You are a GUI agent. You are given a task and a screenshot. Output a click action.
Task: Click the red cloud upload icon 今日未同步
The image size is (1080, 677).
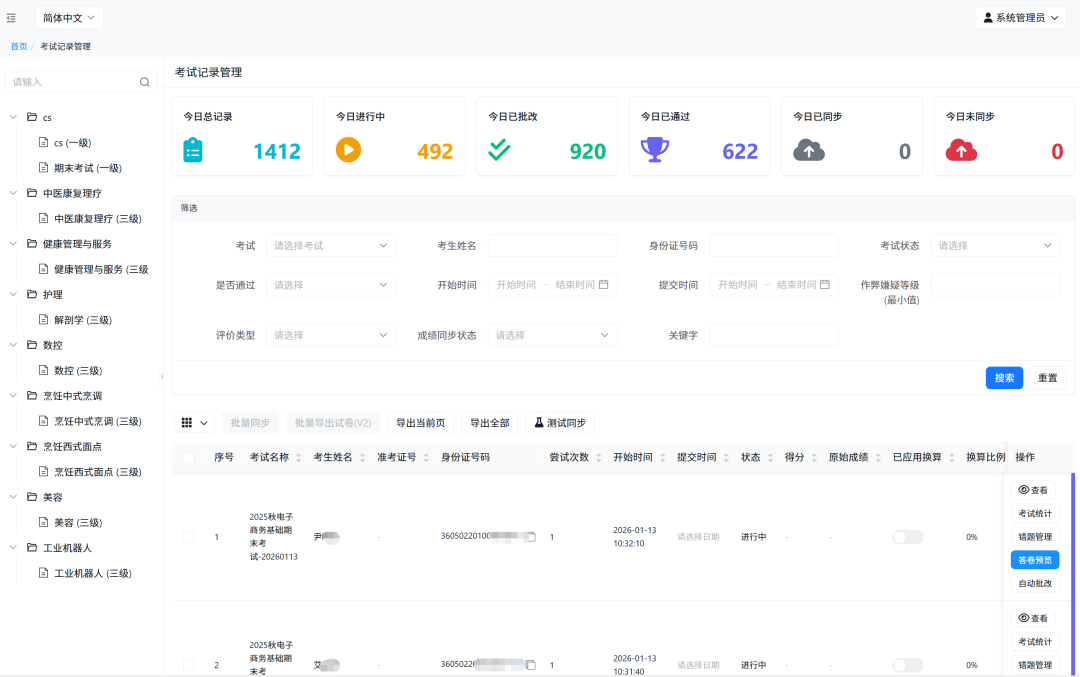(x=961, y=150)
